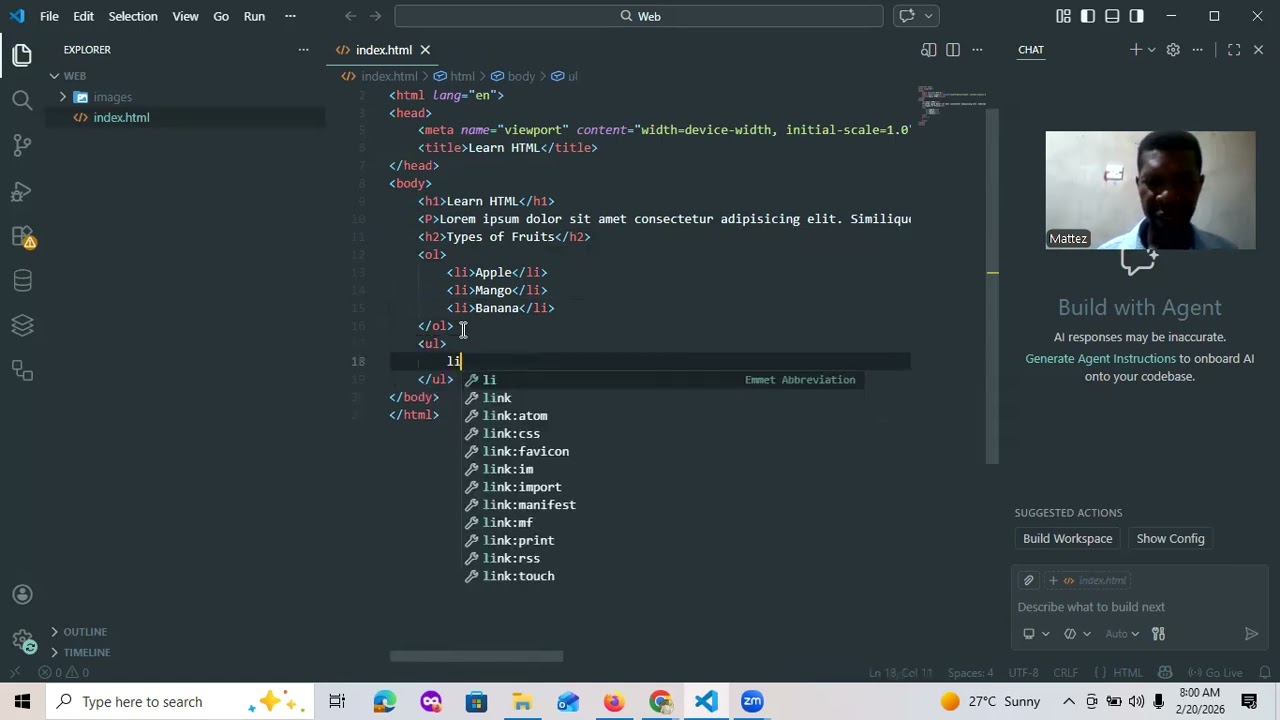Image resolution: width=1280 pixels, height=720 pixels.
Task: Select the index.html editor tab
Action: [x=383, y=50]
